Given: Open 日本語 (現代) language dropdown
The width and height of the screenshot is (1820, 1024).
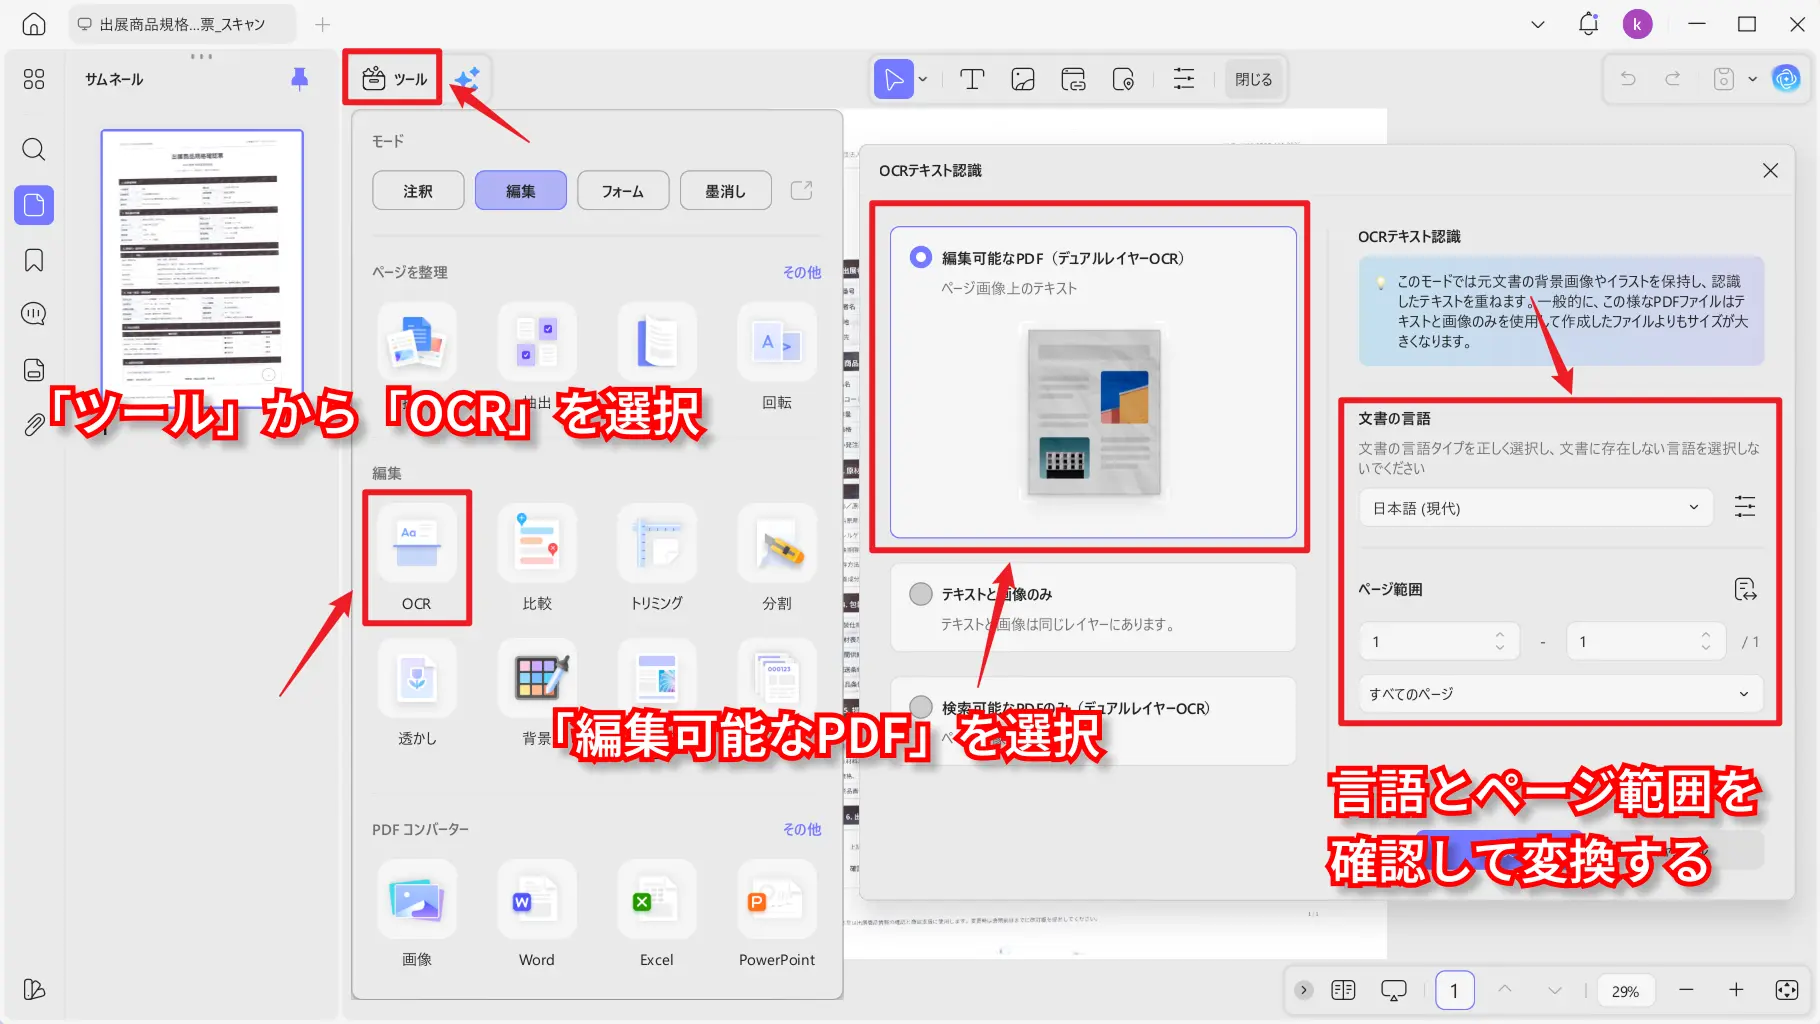Looking at the screenshot, I should (1536, 508).
